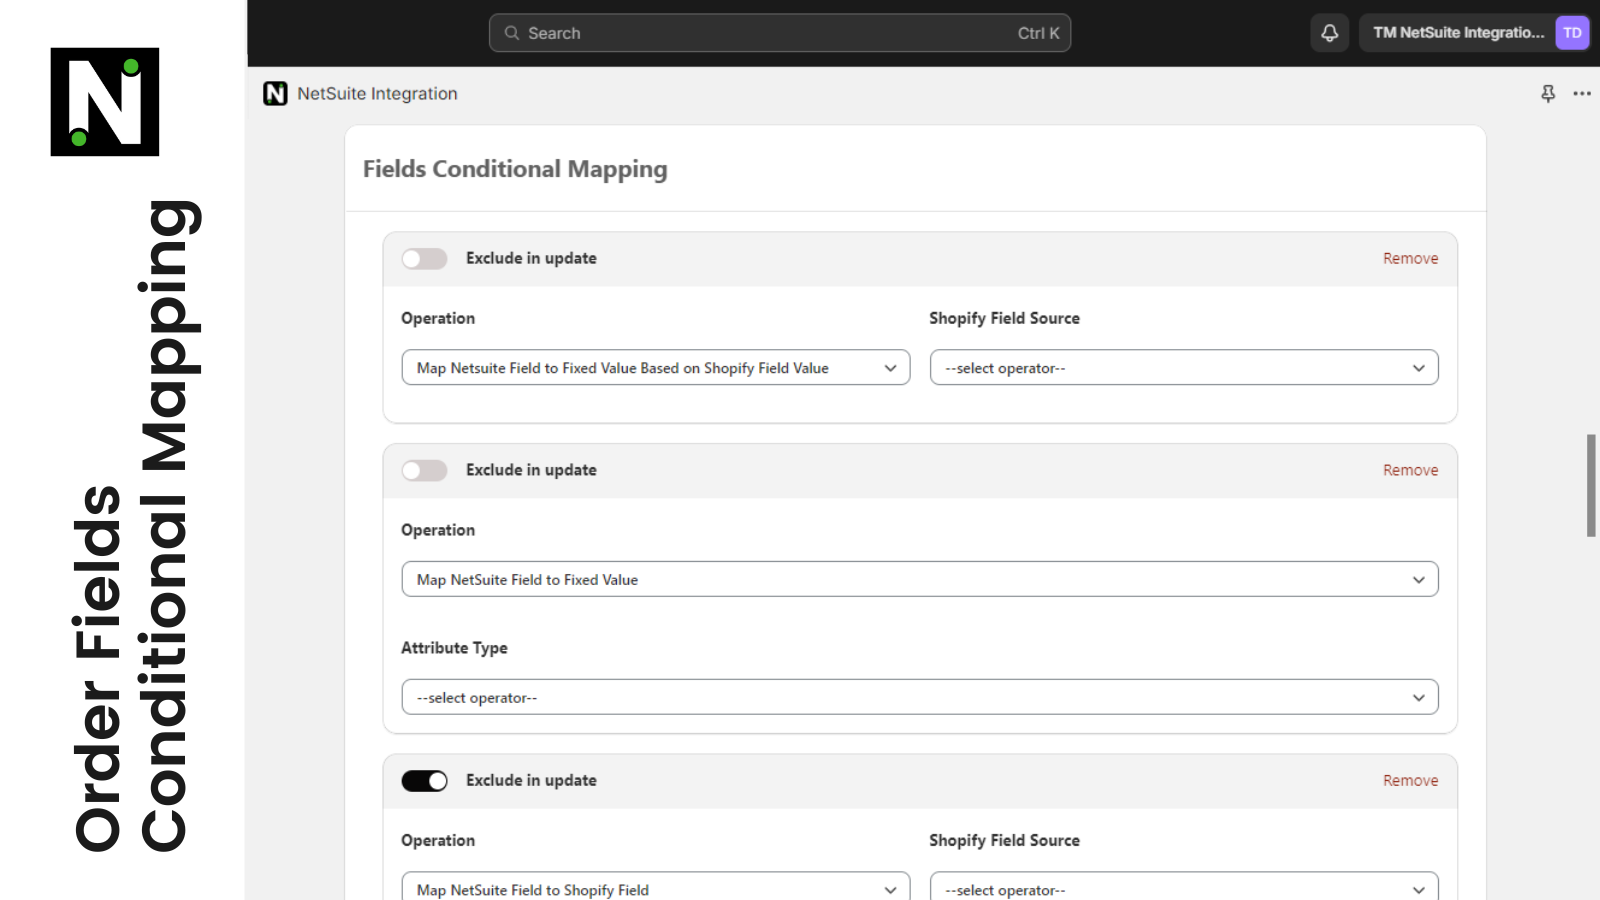Click the magnifier icon in the search bar

(511, 33)
